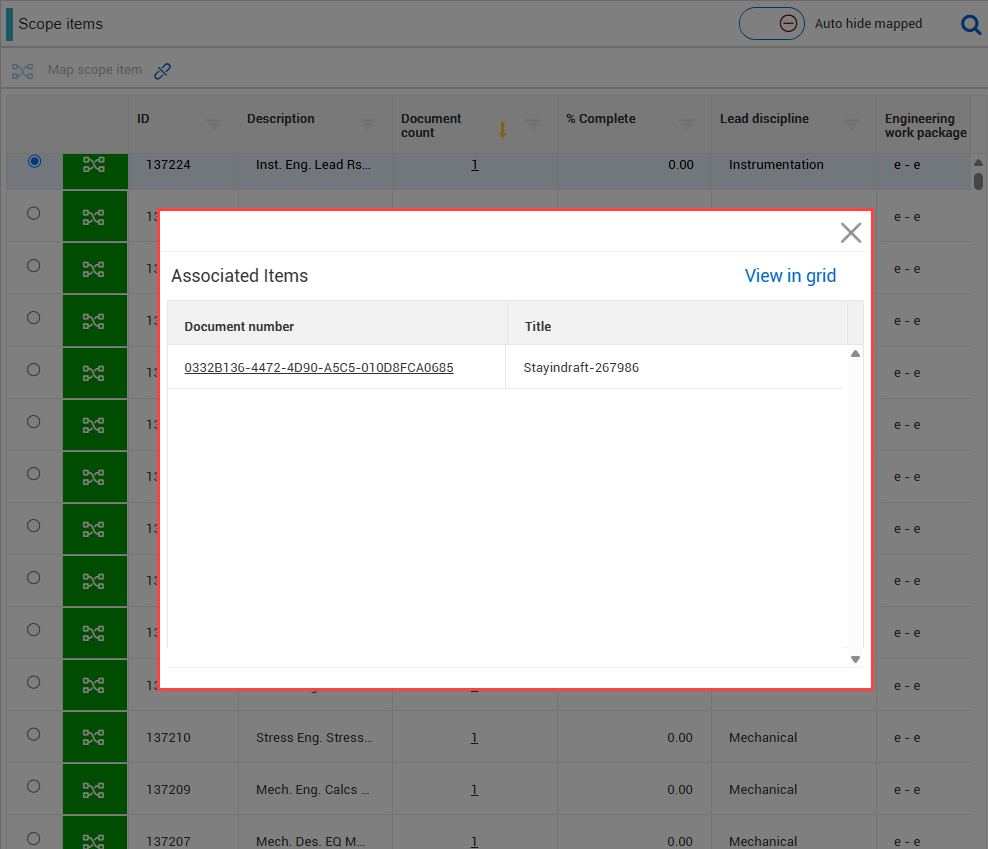Select radio button for row 137210

tap(34, 734)
